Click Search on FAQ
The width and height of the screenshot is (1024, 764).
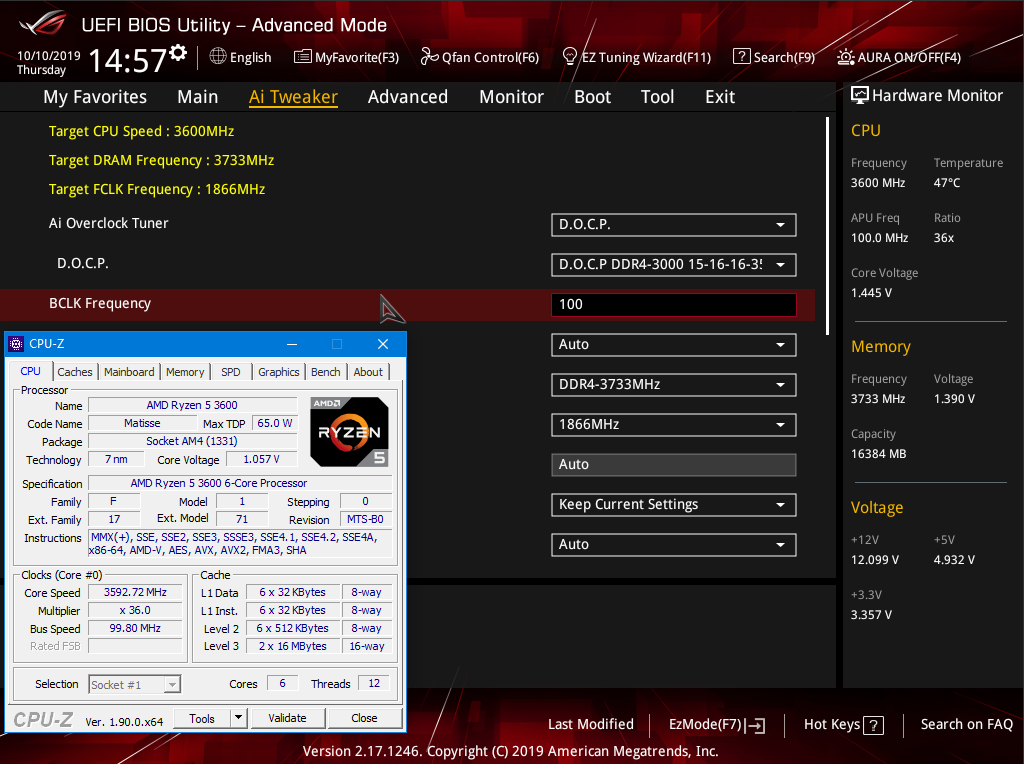pyautogui.click(x=967, y=724)
